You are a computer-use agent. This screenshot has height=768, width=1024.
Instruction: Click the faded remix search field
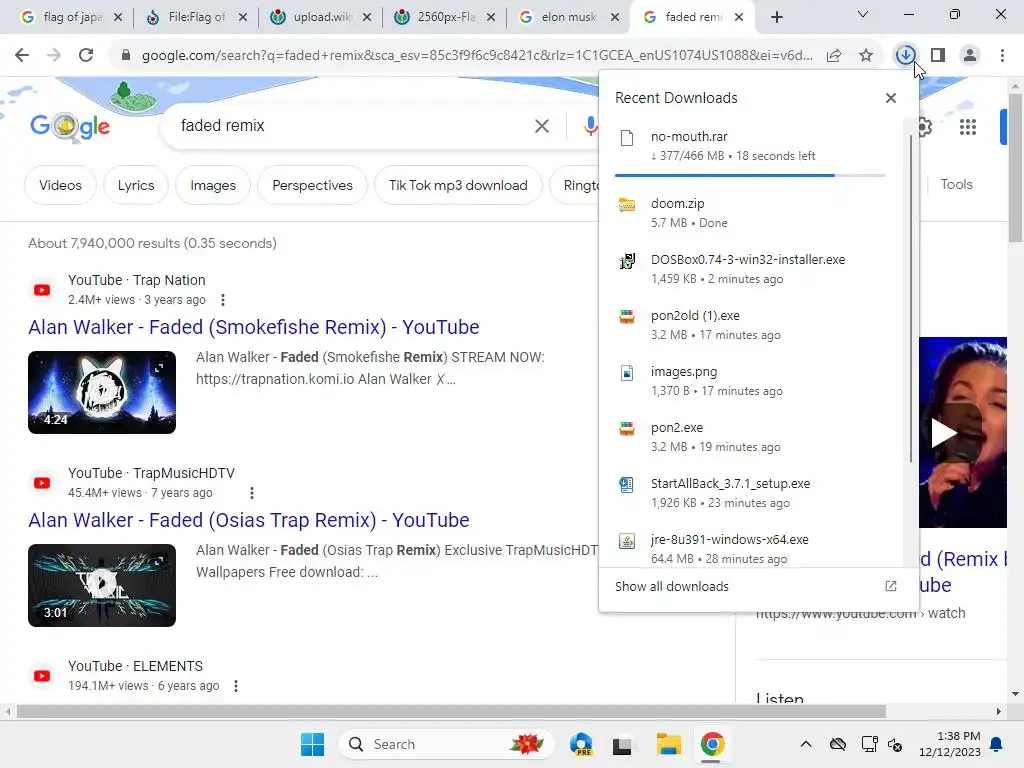(353, 125)
